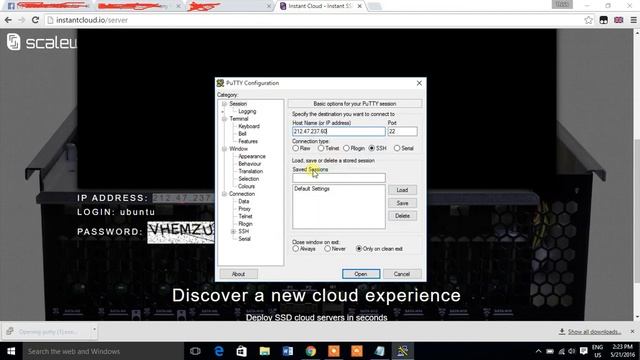
Task: Close PuTTY Configuration dialog
Action: (x=419, y=83)
